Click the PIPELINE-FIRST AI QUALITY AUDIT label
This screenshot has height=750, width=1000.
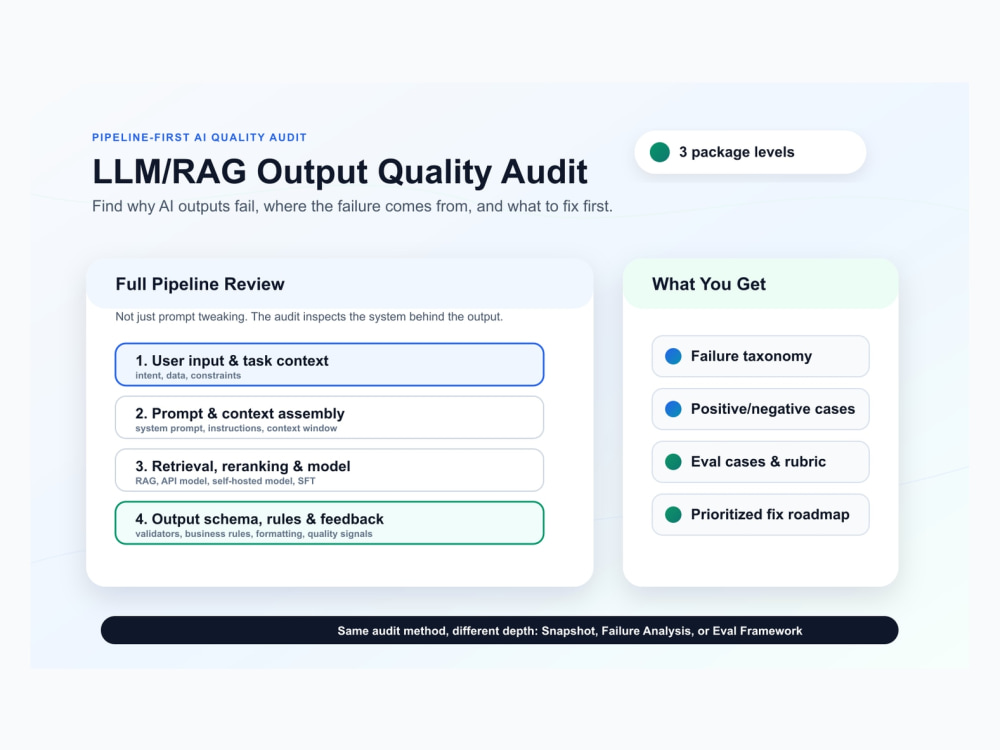(200, 138)
